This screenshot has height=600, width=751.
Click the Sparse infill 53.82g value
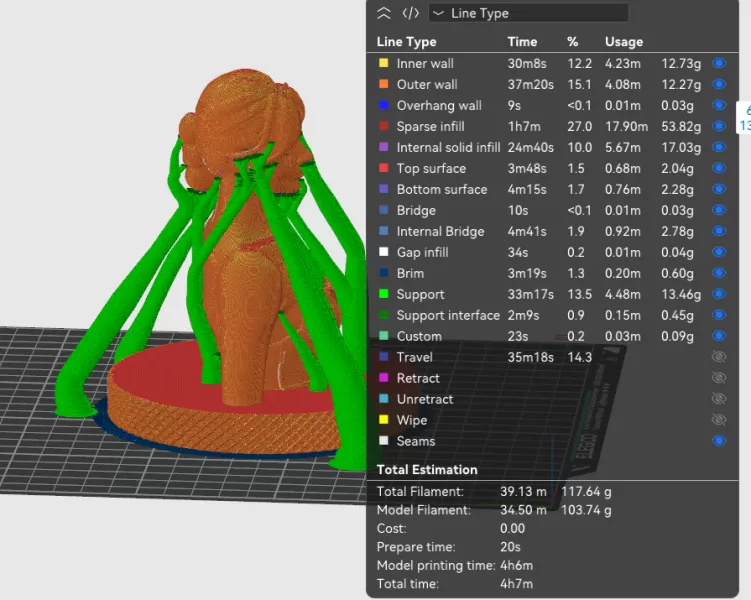point(681,126)
